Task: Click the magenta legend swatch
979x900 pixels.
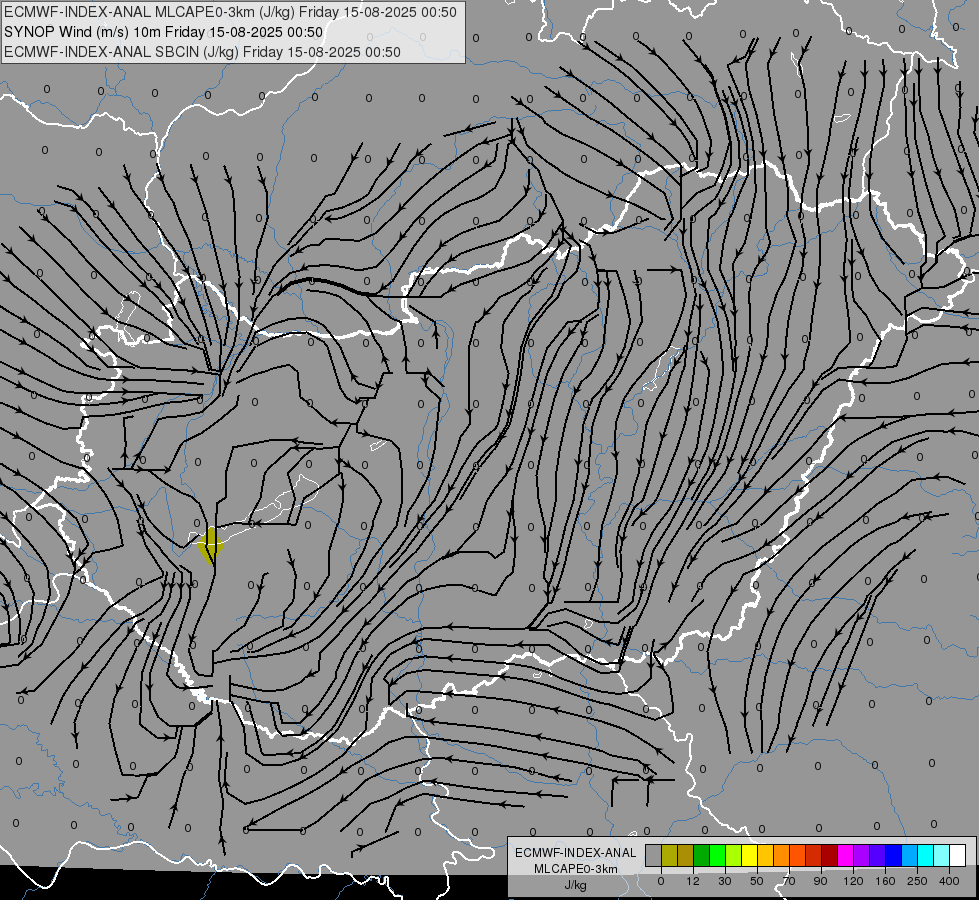Action: point(845,855)
